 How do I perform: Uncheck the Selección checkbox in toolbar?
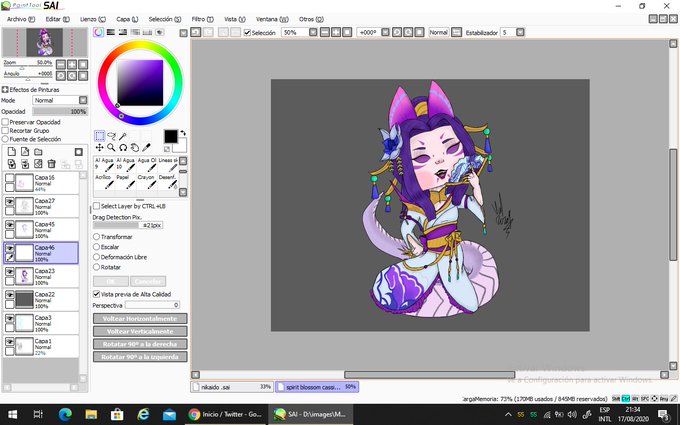[x=247, y=33]
